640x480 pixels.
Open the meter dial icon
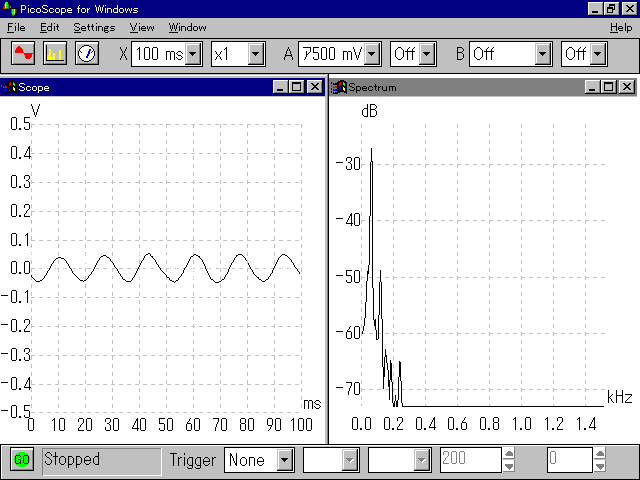click(x=87, y=53)
